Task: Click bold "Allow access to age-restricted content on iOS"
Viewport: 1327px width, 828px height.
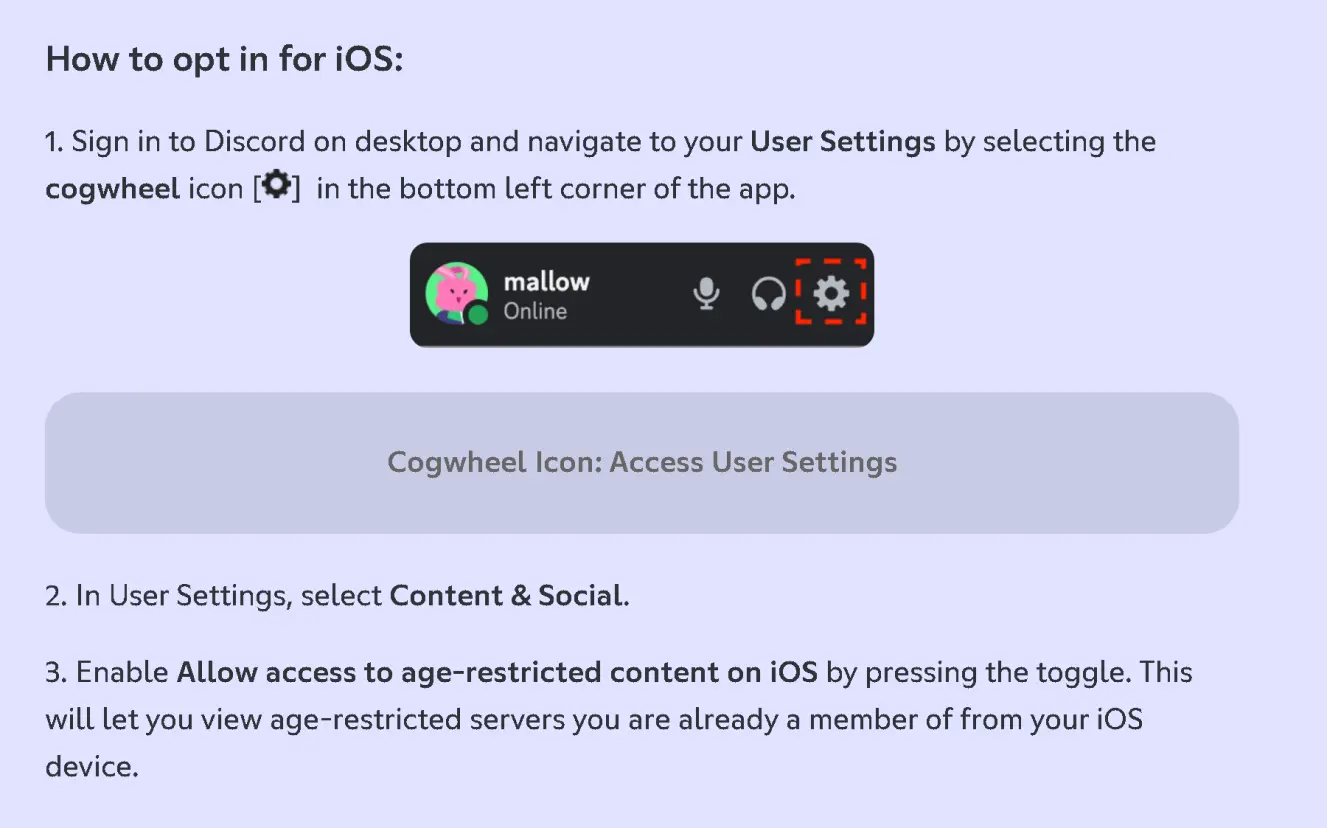Action: pos(497,672)
